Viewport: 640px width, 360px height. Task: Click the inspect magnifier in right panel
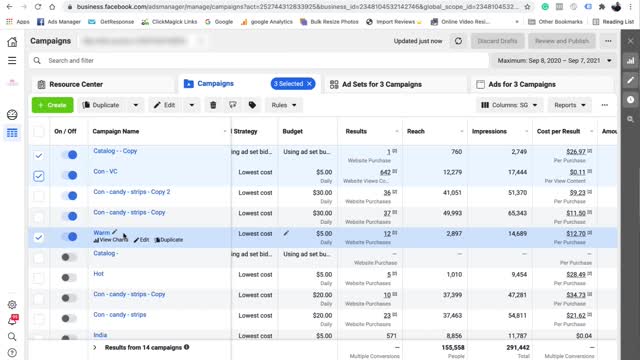click(631, 119)
